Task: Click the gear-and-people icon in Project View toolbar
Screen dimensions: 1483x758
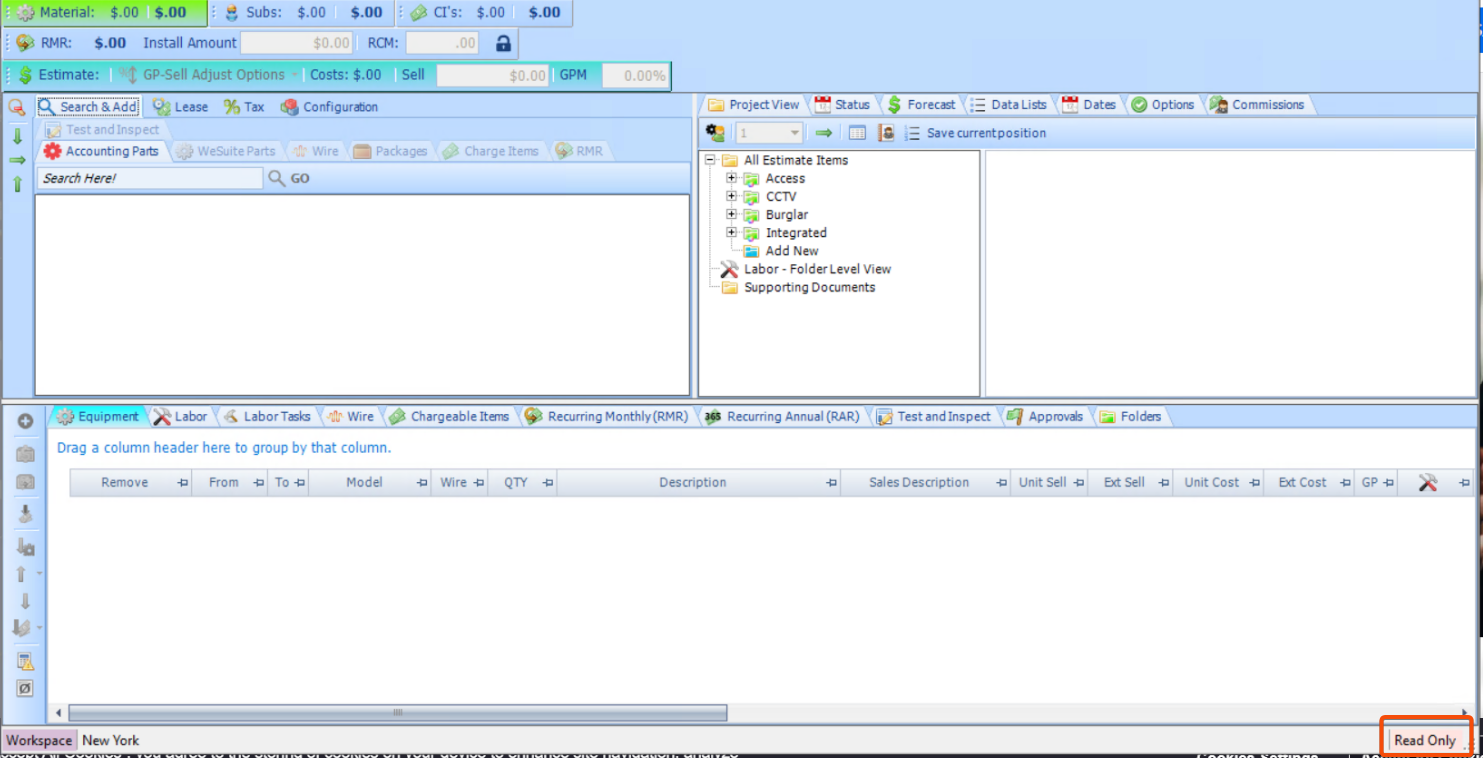Action: click(x=715, y=133)
